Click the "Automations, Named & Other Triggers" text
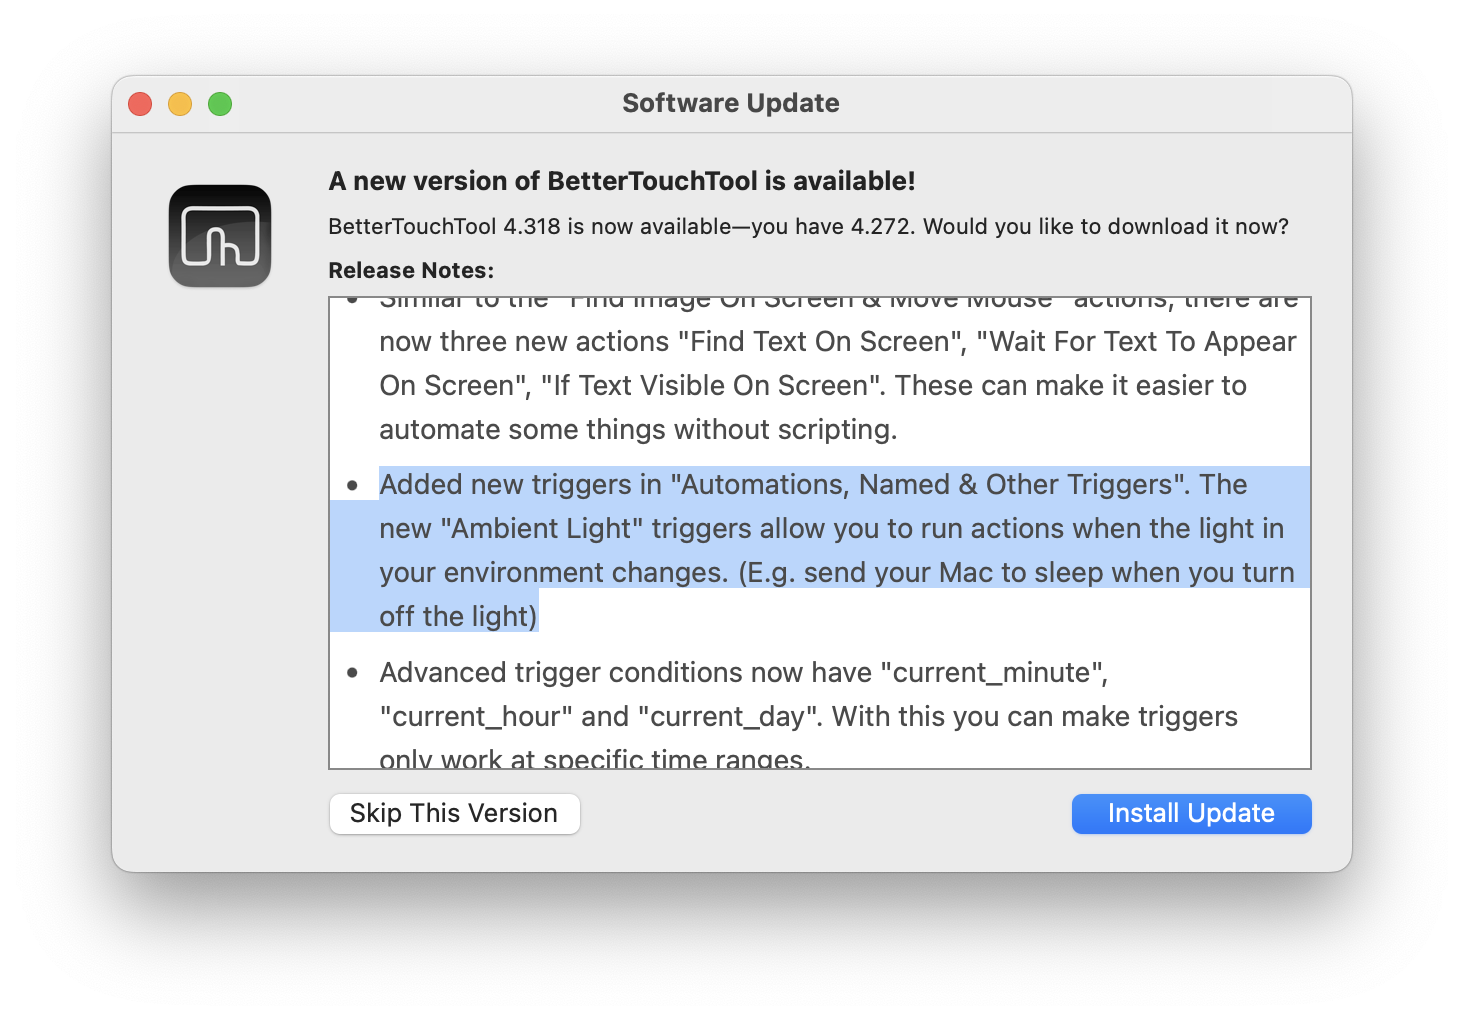1464x1020 pixels. pyautogui.click(x=925, y=485)
